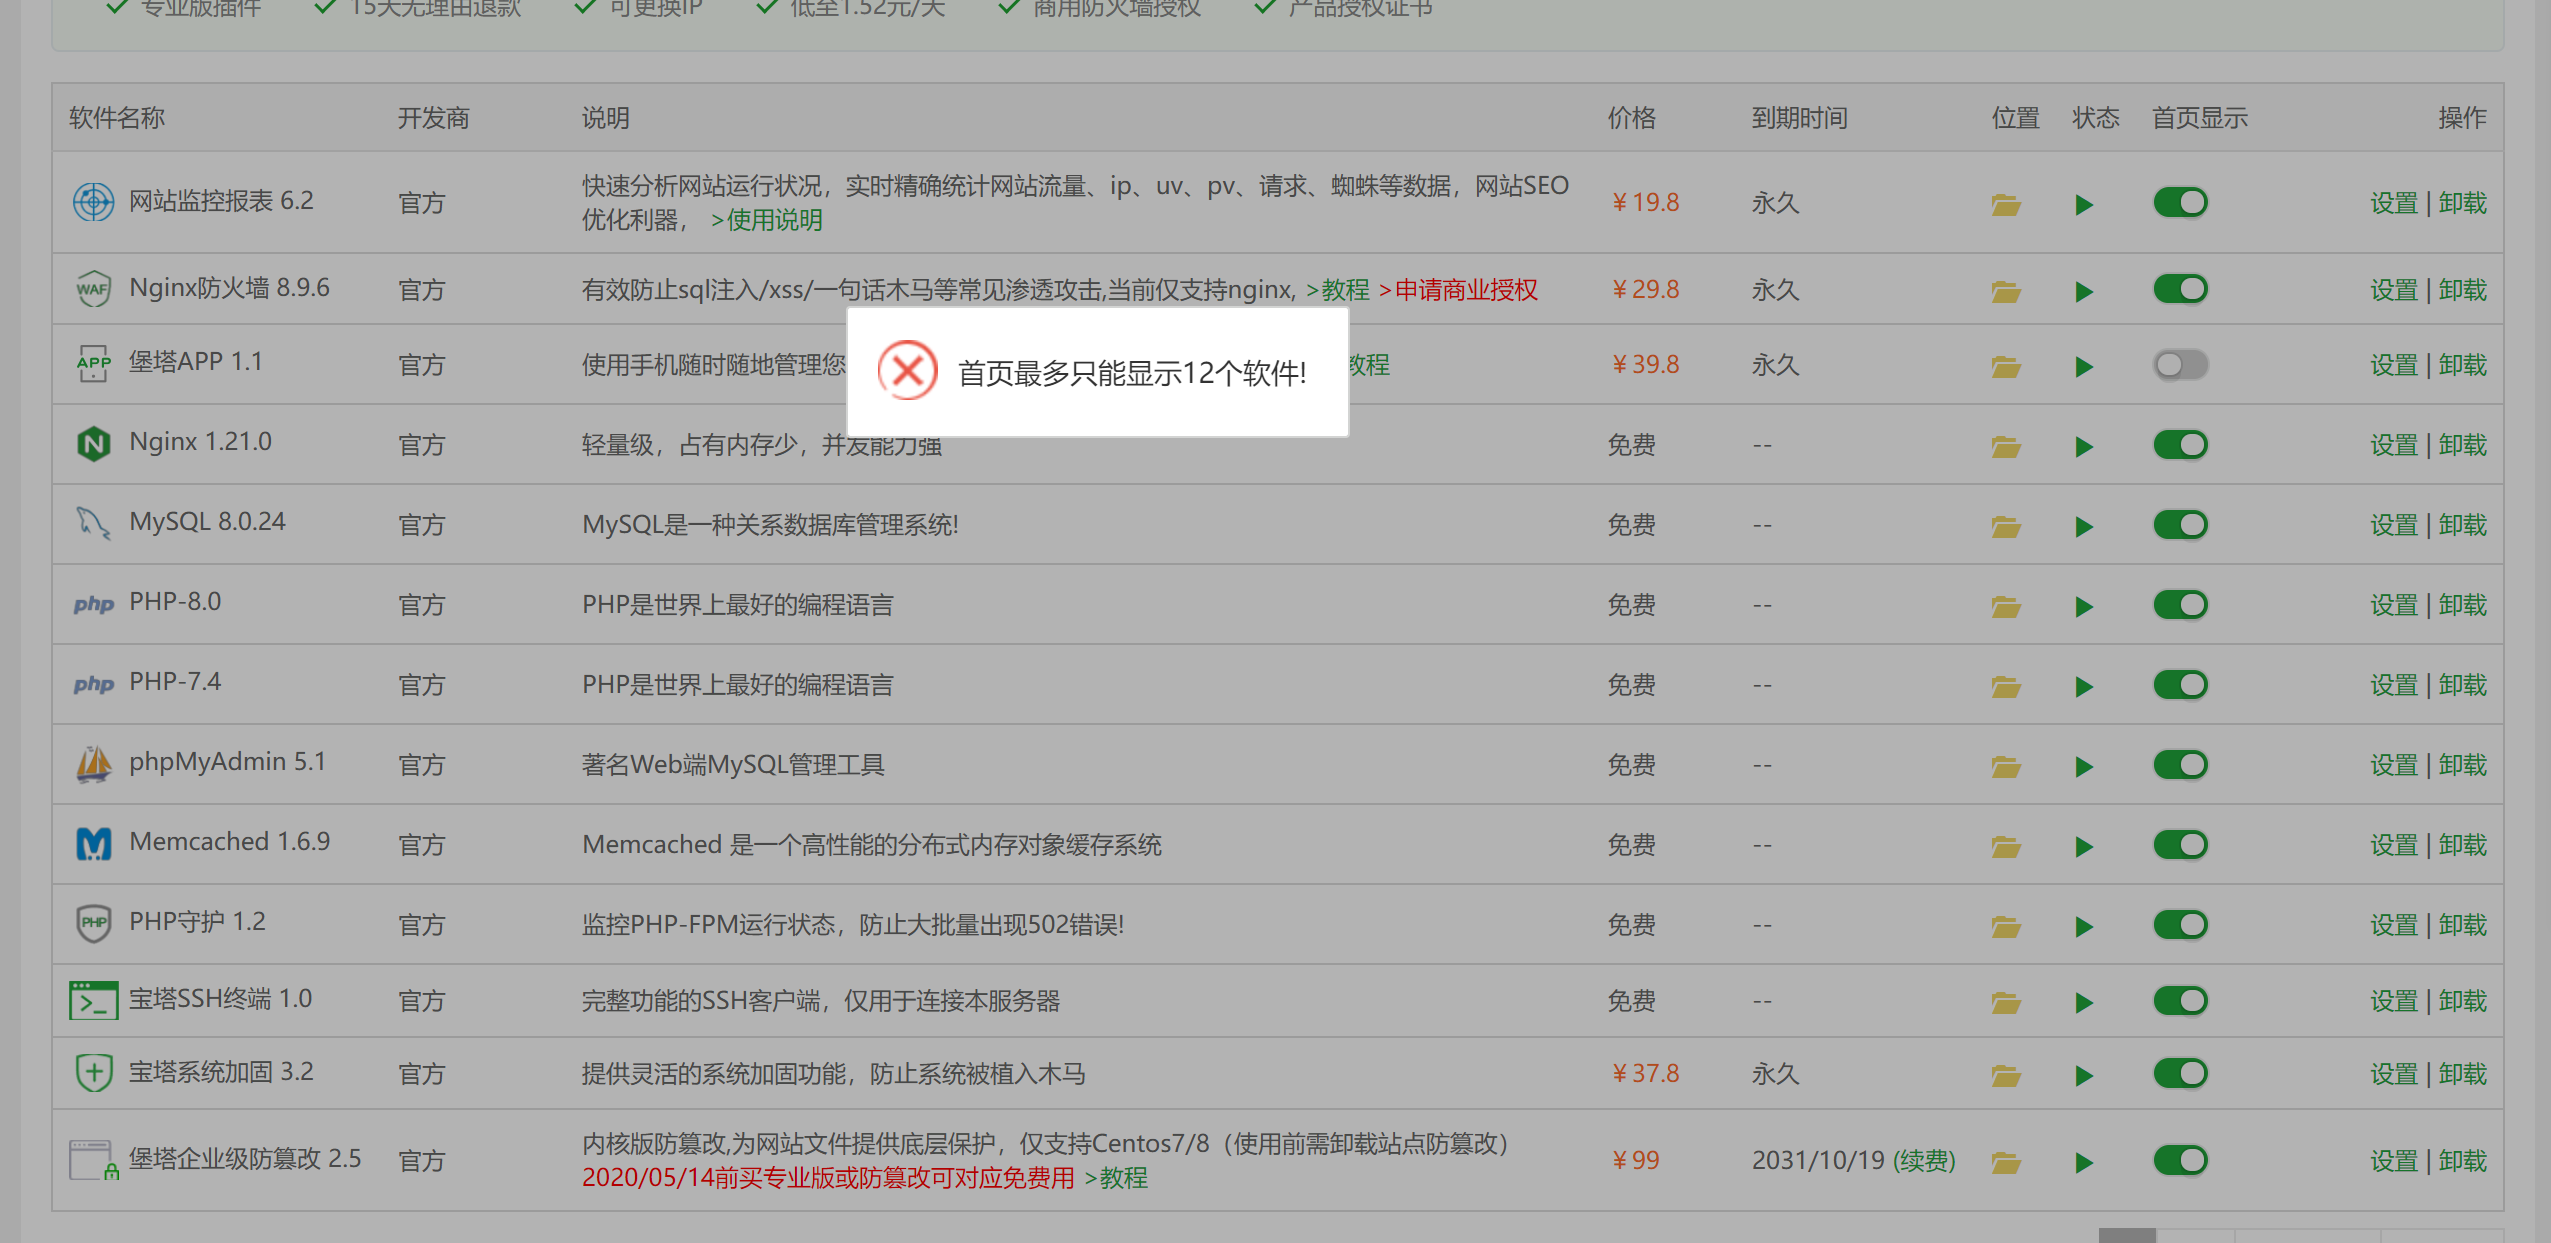Click the 软件名称 column header
Viewport: 2551px width, 1243px height.
117,118
